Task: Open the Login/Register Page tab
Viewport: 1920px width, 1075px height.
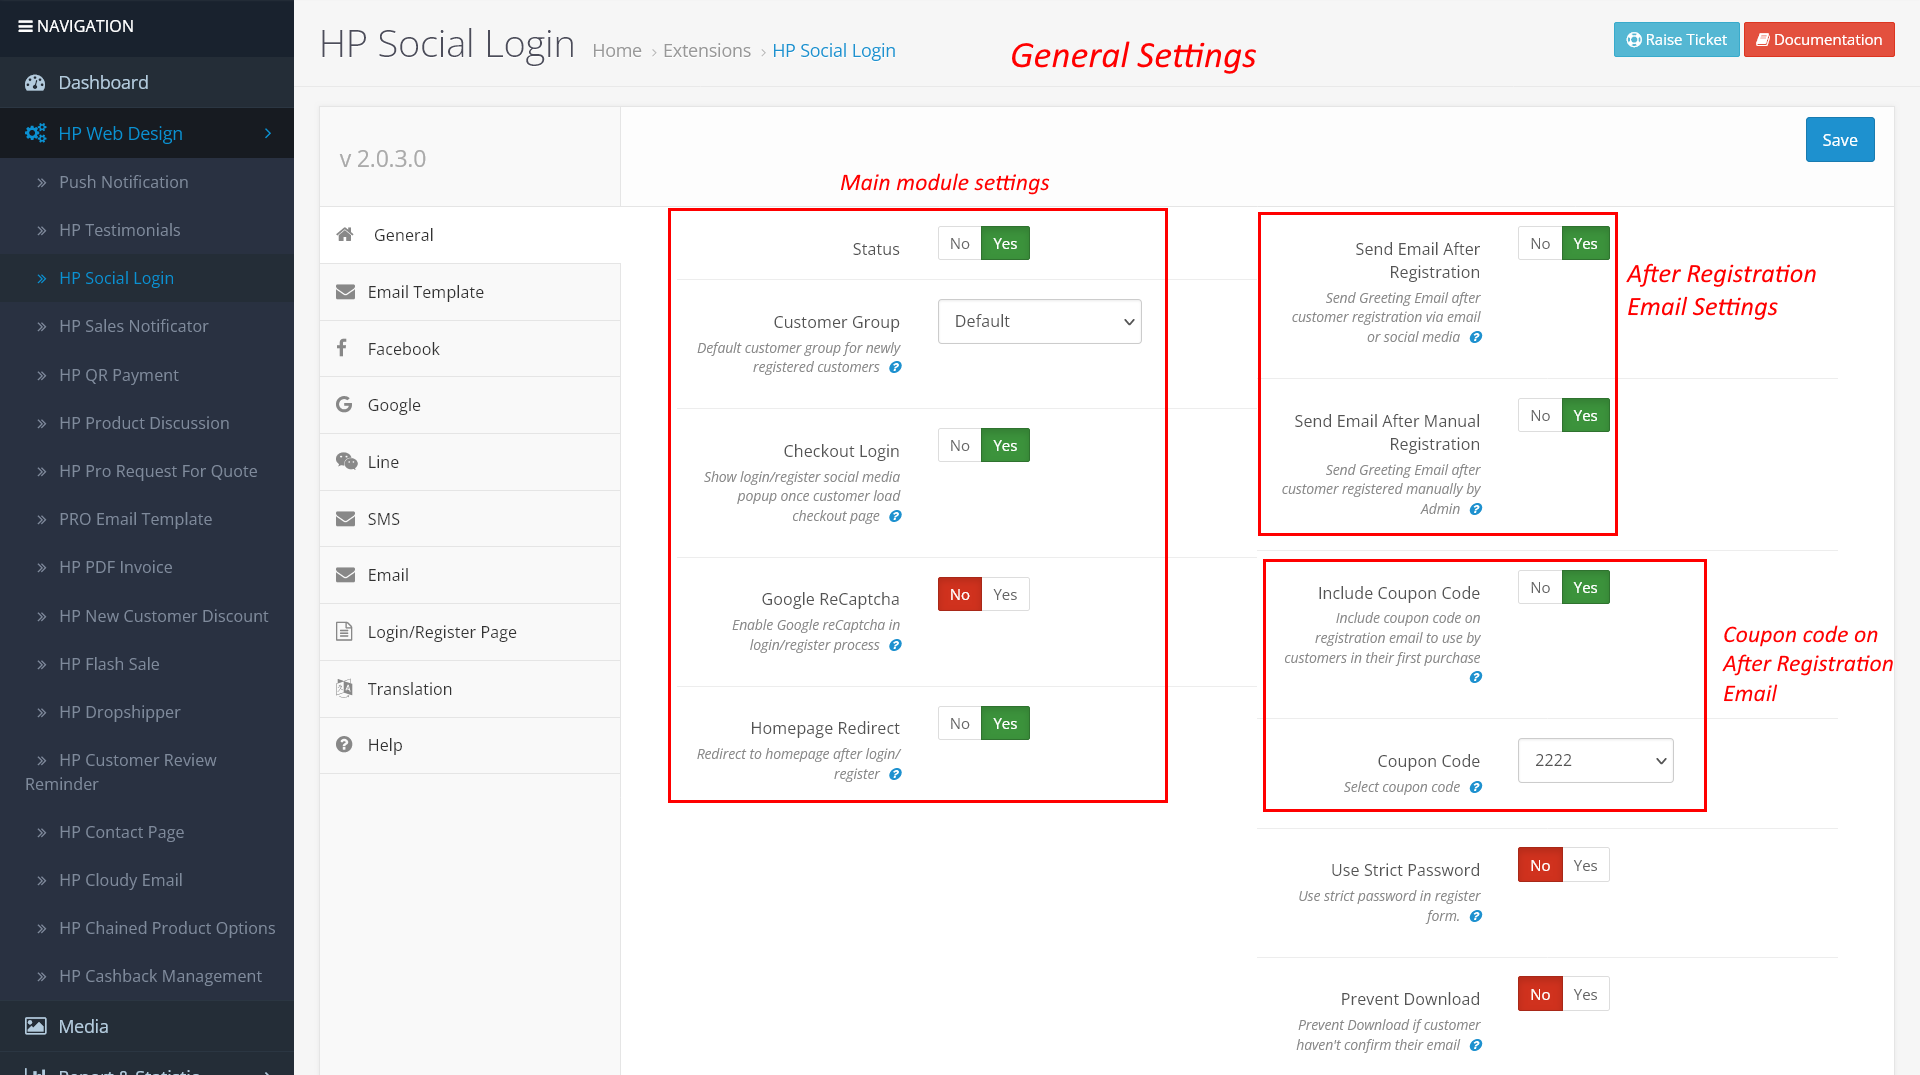Action: 441,632
